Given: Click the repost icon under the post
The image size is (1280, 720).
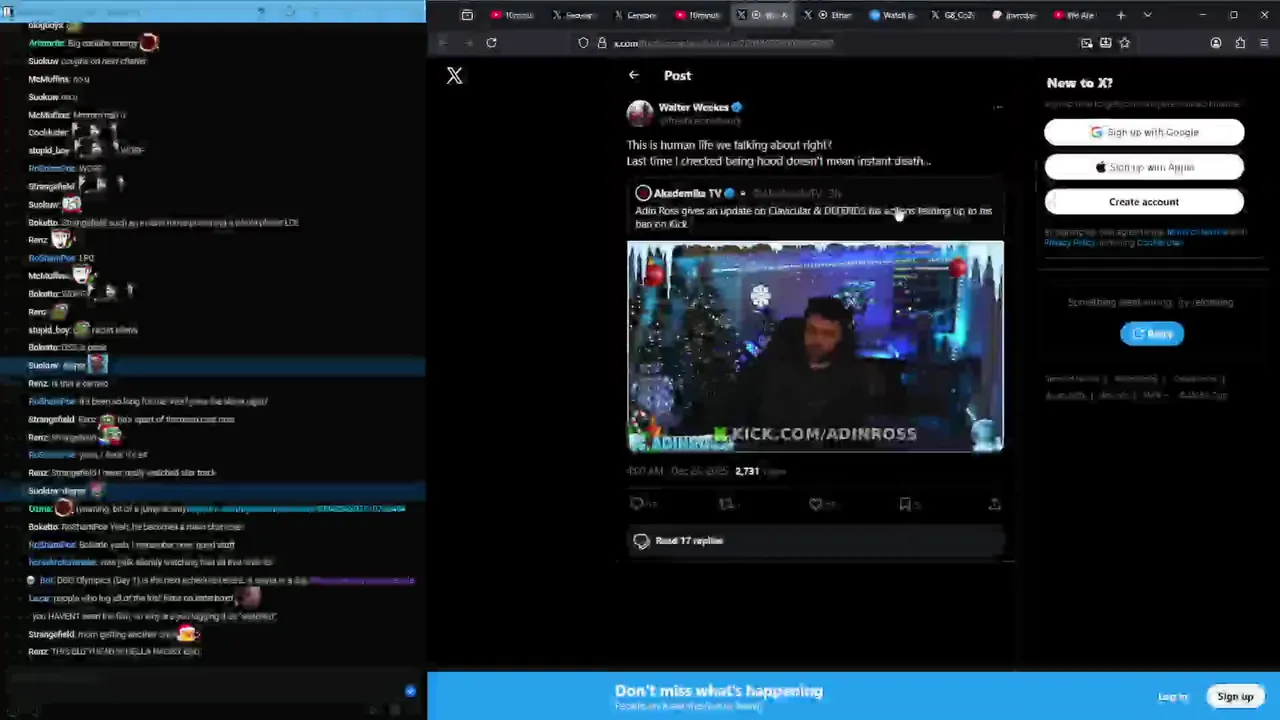Looking at the screenshot, I should [x=727, y=504].
